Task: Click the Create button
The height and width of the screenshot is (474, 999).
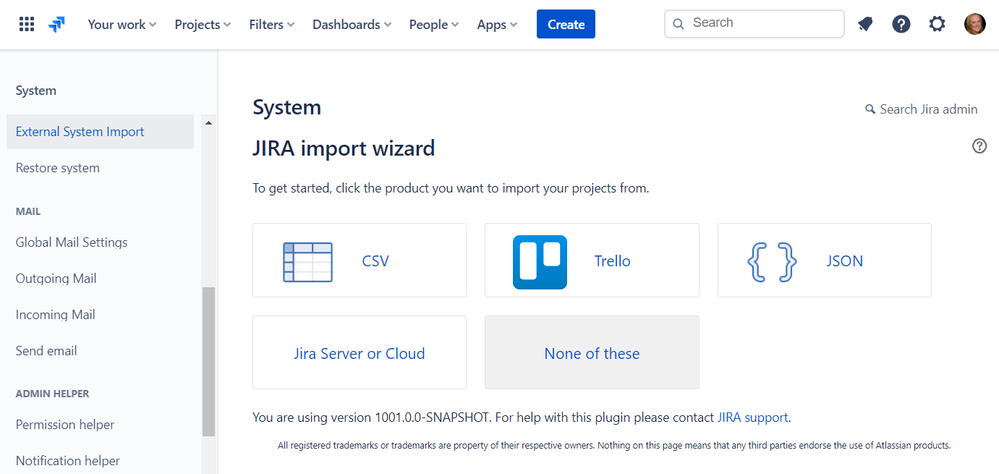Action: point(566,24)
